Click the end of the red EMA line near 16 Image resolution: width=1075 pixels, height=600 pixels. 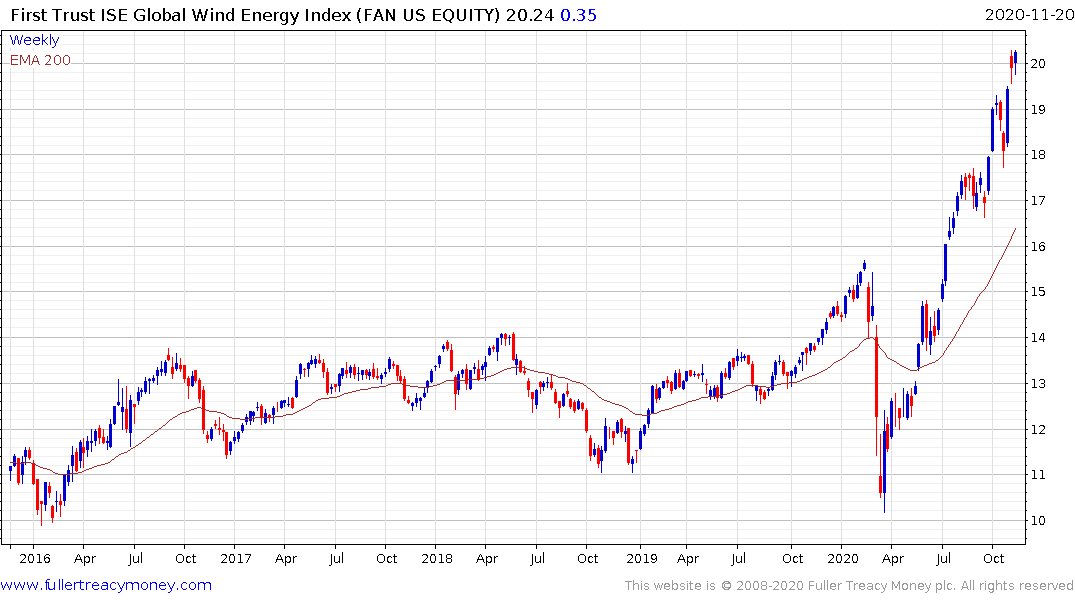(x=1015, y=230)
